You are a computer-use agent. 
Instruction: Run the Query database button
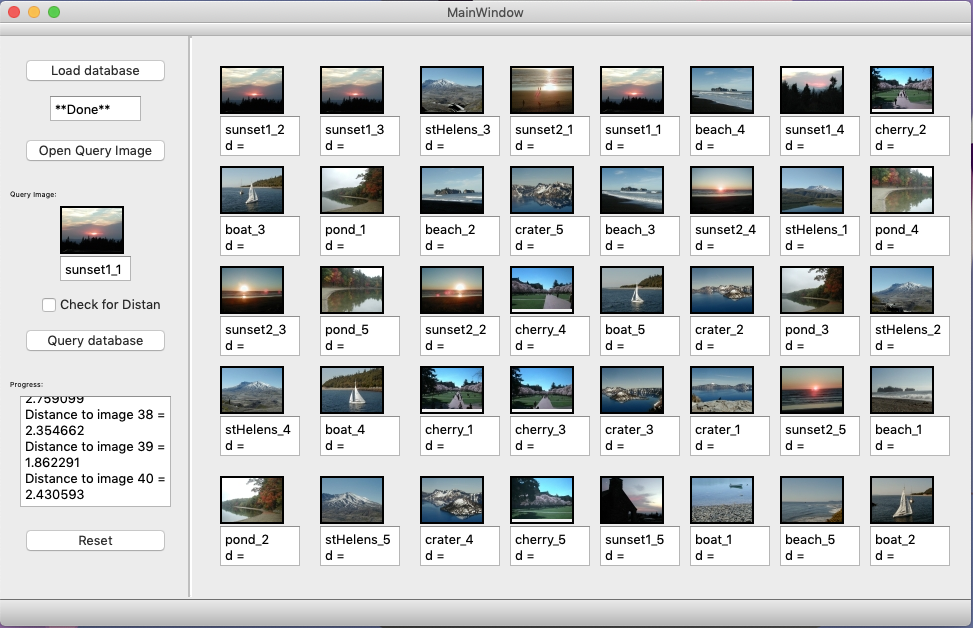pyautogui.click(x=95, y=341)
